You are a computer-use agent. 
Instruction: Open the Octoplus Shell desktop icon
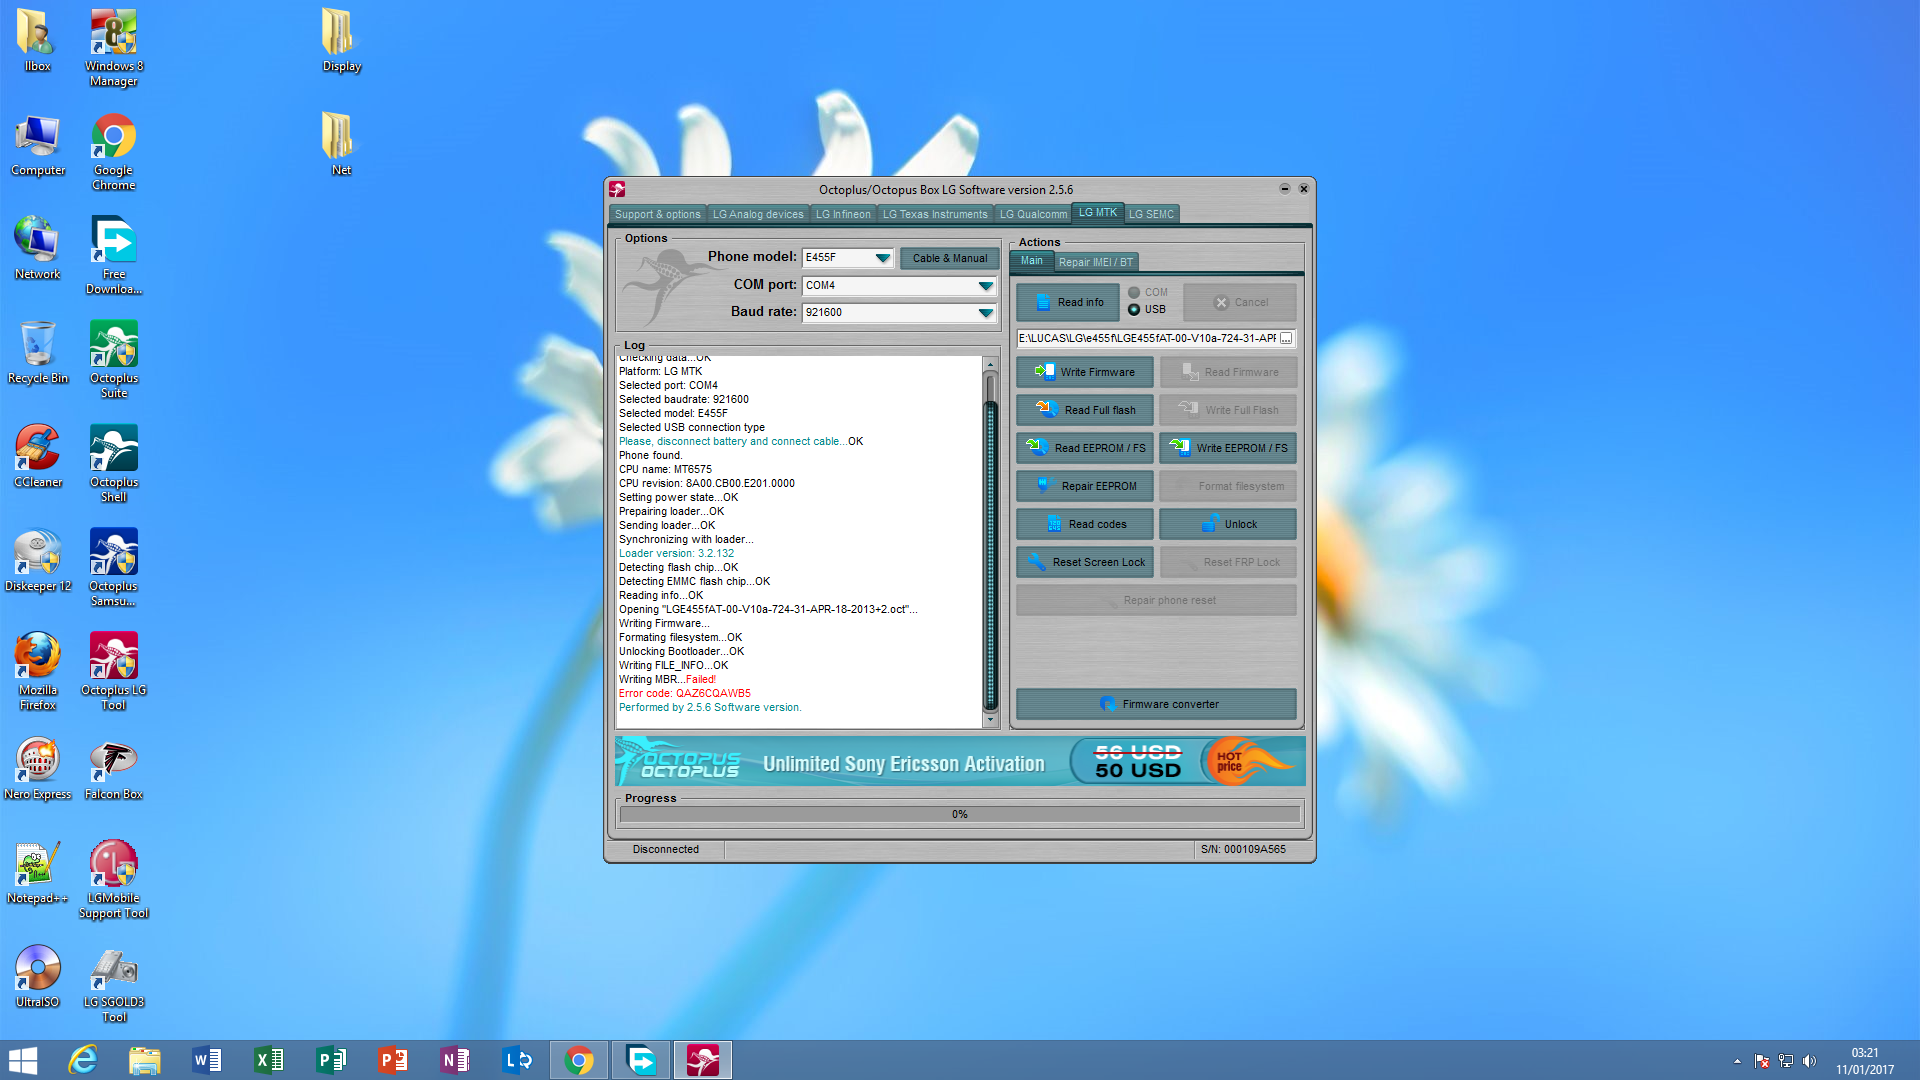click(113, 462)
